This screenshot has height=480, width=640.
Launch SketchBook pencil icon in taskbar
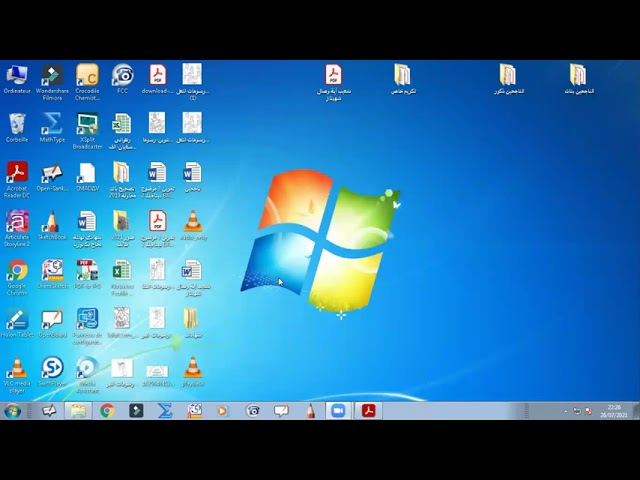[x=310, y=411]
